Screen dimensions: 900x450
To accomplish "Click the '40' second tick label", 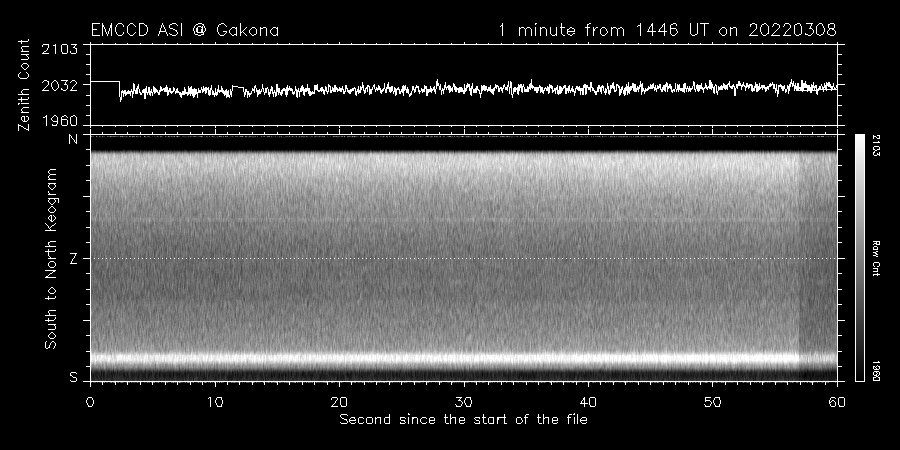I will [588, 402].
